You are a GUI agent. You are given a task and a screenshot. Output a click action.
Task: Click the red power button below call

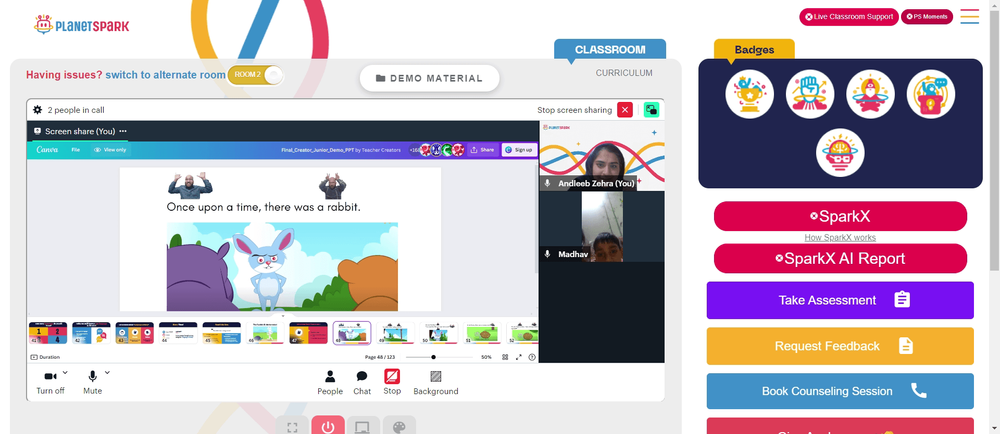coord(328,426)
